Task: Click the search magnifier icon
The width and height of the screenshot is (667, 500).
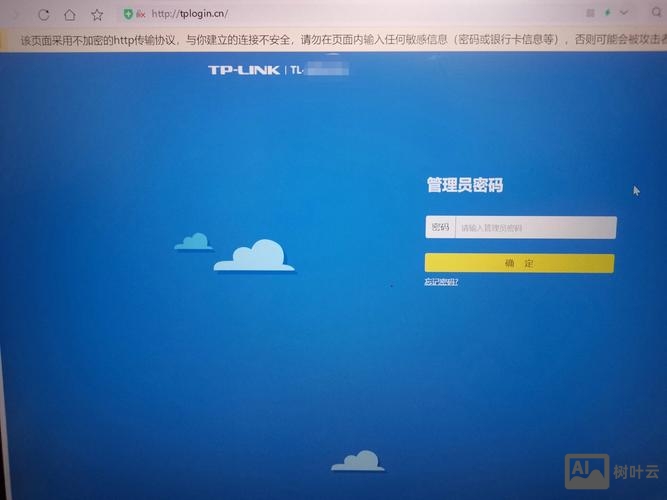Action: click(x=656, y=12)
